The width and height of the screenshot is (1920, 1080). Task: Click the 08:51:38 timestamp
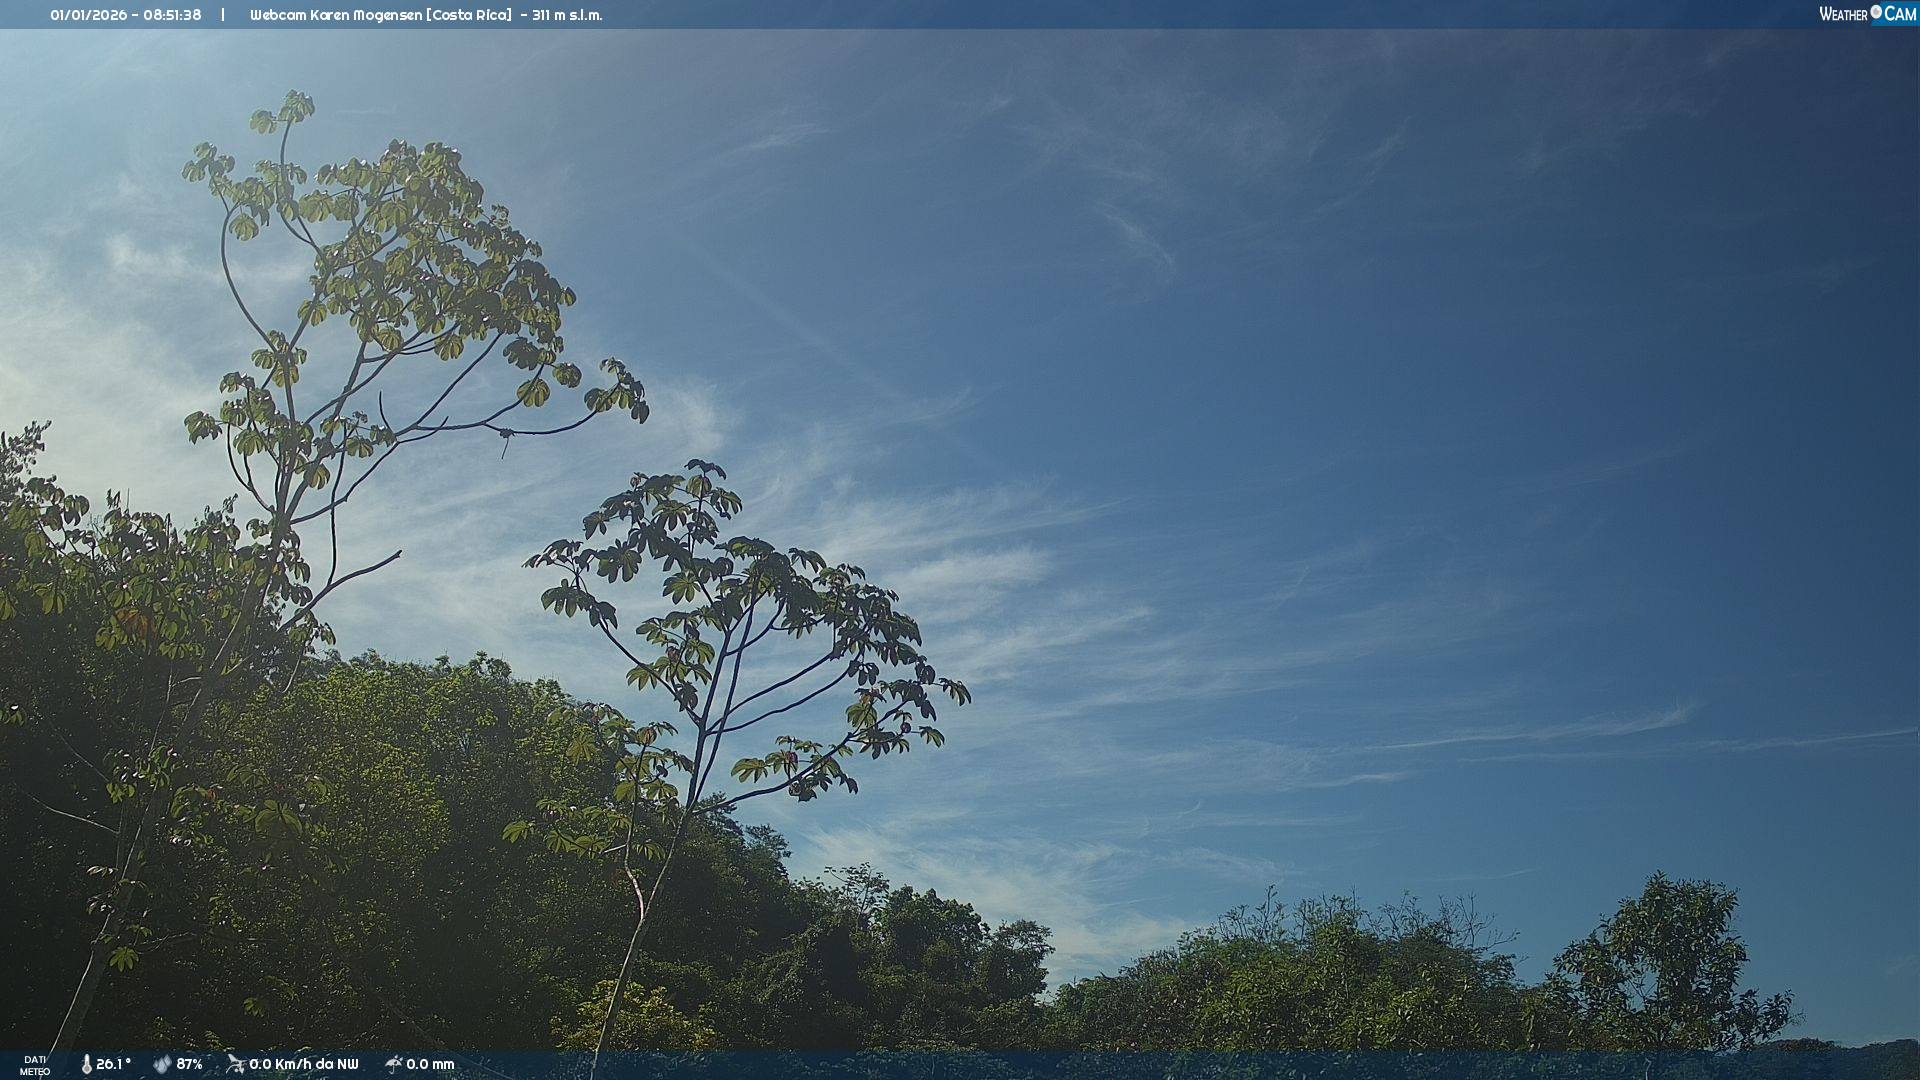172,15
